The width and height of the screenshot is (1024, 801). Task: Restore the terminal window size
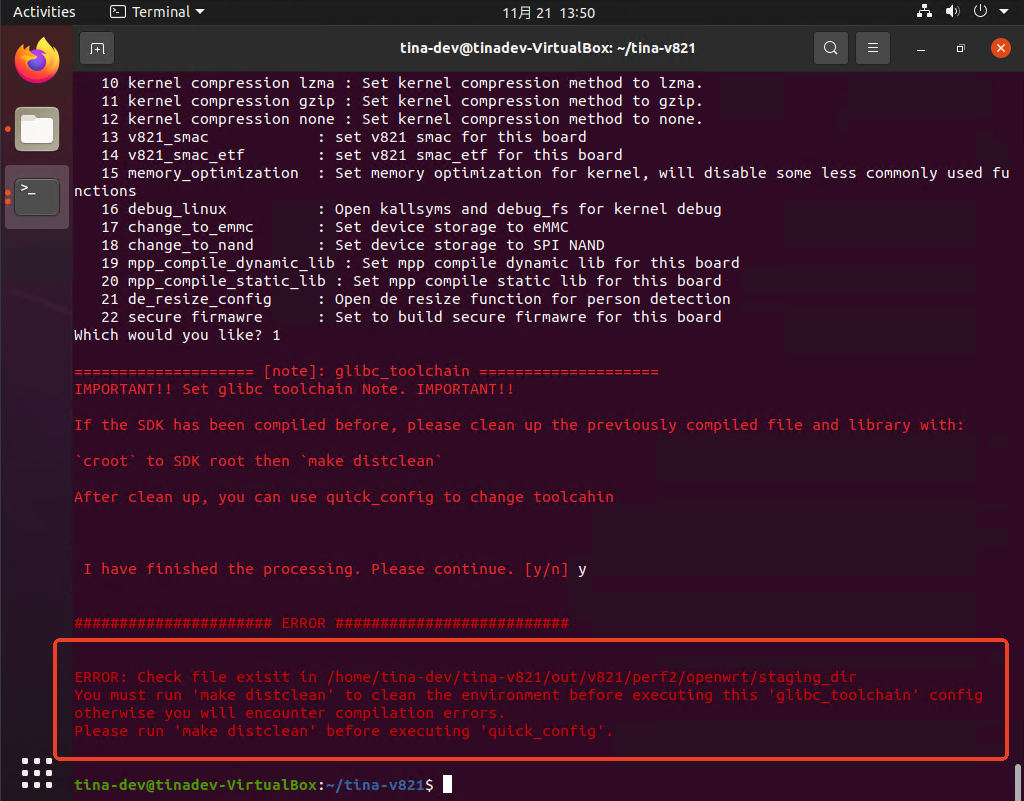coord(960,47)
